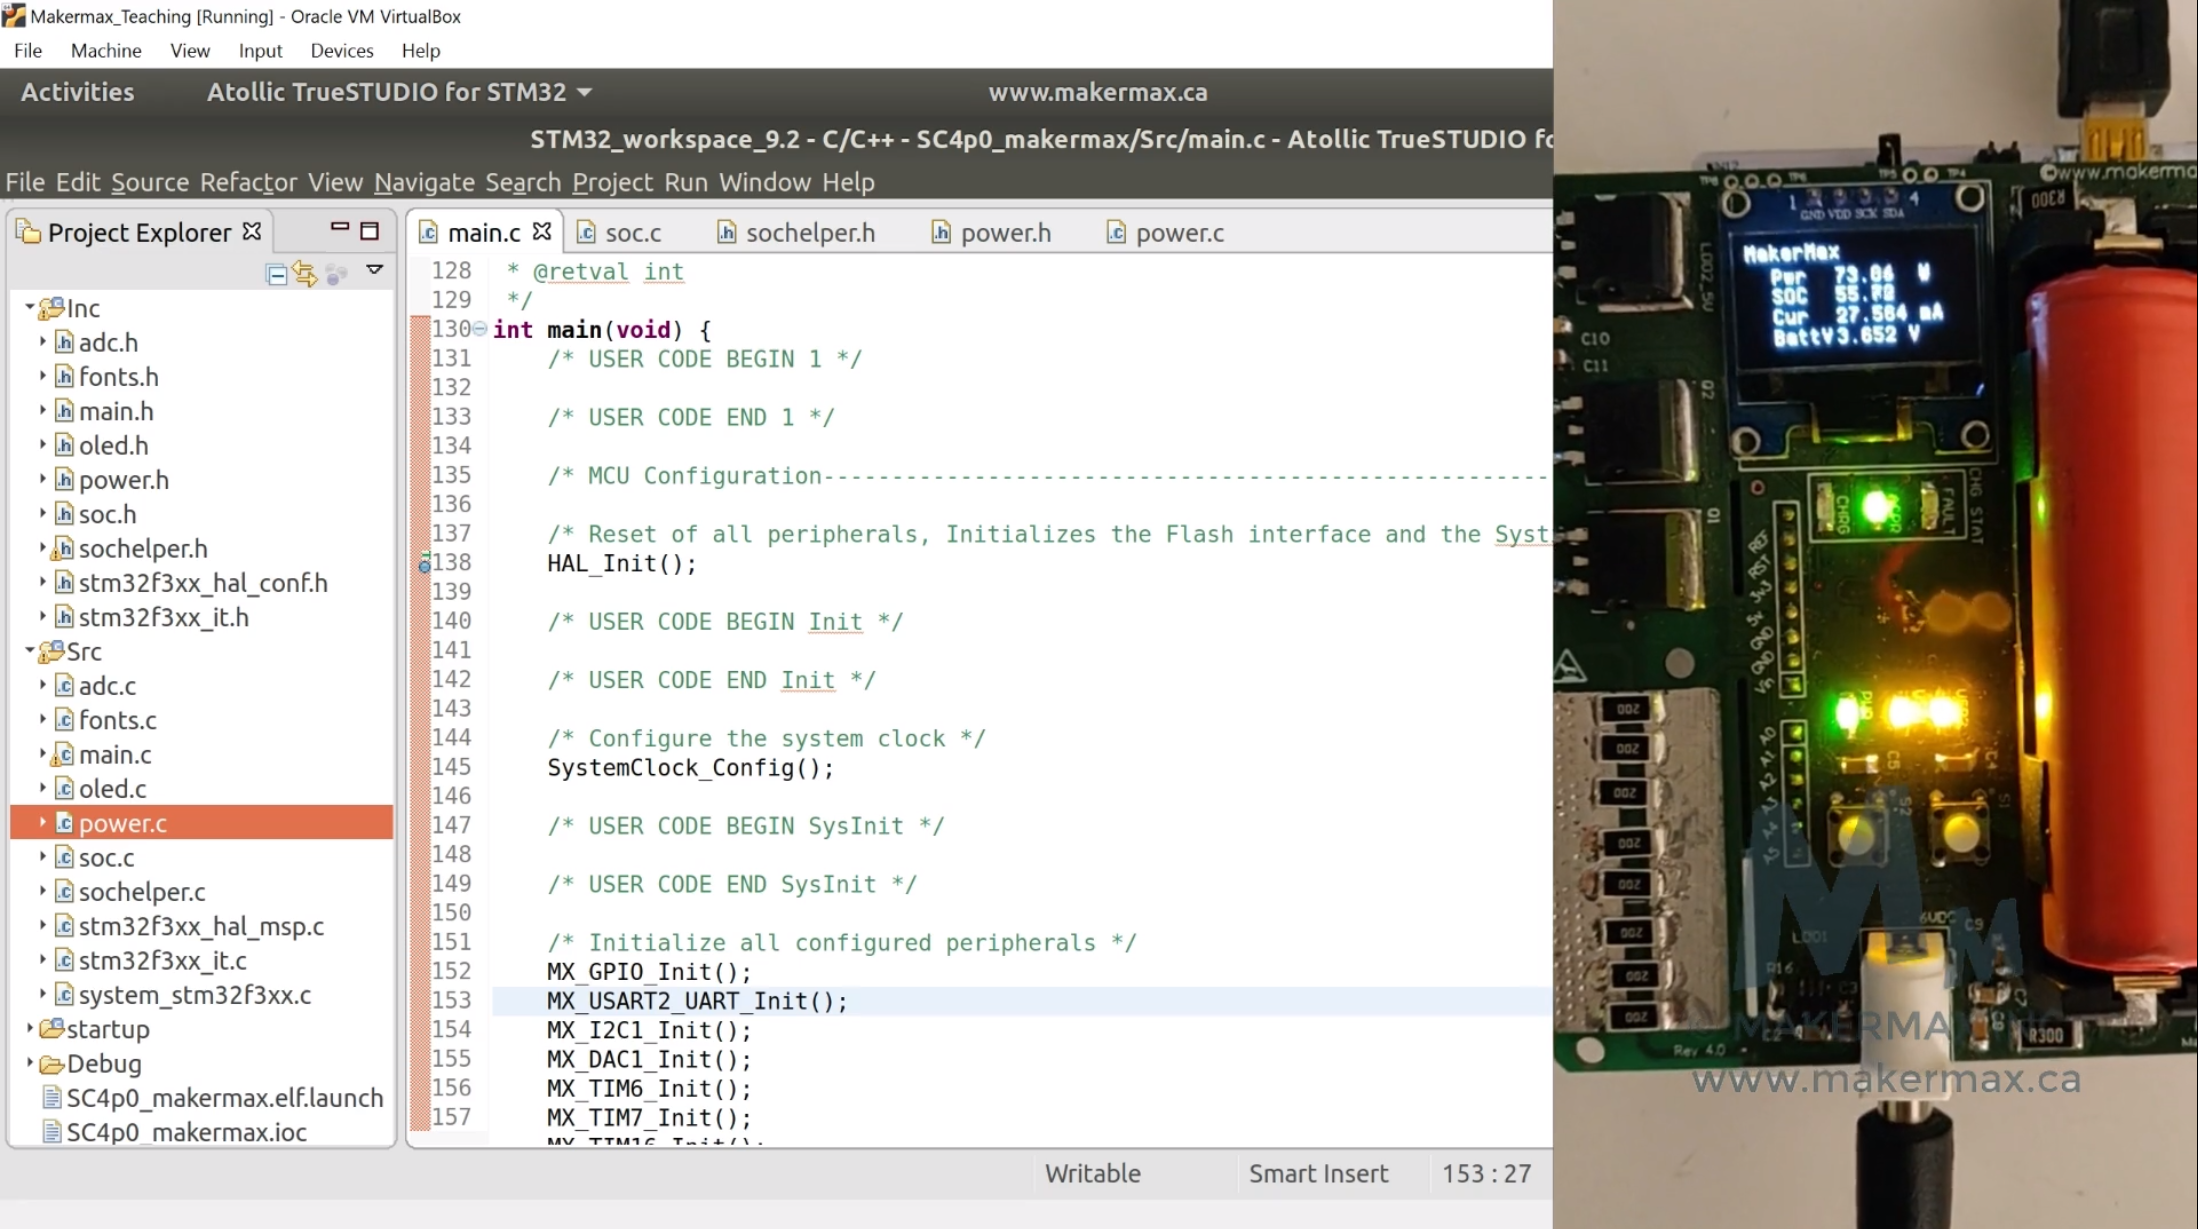Expand the Debug folder
This screenshot has width=2198, height=1229.
pos(29,1062)
